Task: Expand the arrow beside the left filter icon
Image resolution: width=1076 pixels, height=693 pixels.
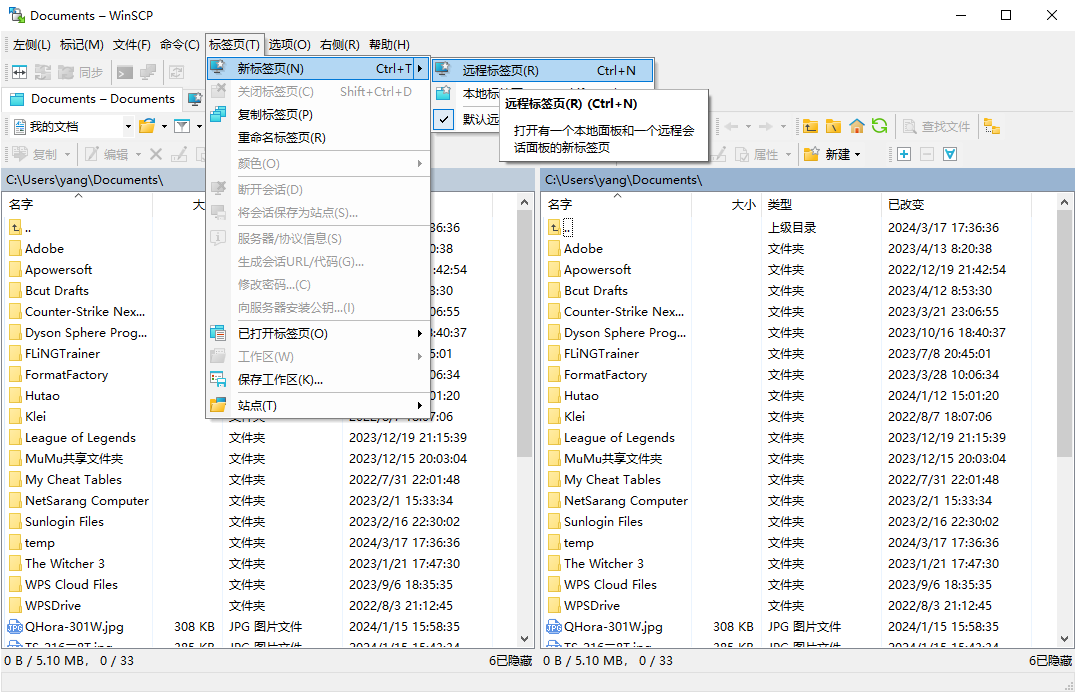Action: click(199, 126)
